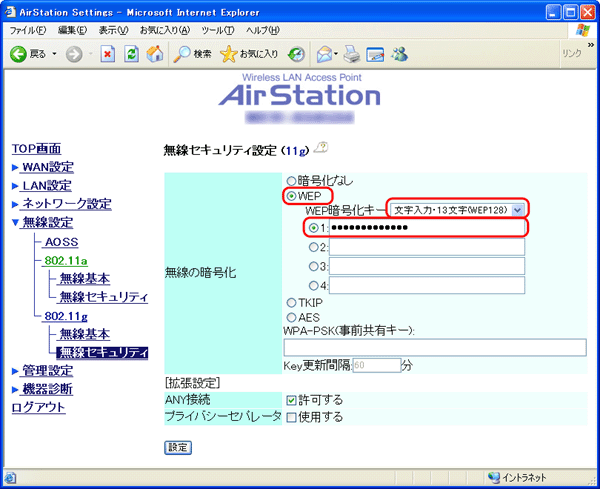The width and height of the screenshot is (600, 489).
Task: Select the AES radio button
Action: click(292, 317)
